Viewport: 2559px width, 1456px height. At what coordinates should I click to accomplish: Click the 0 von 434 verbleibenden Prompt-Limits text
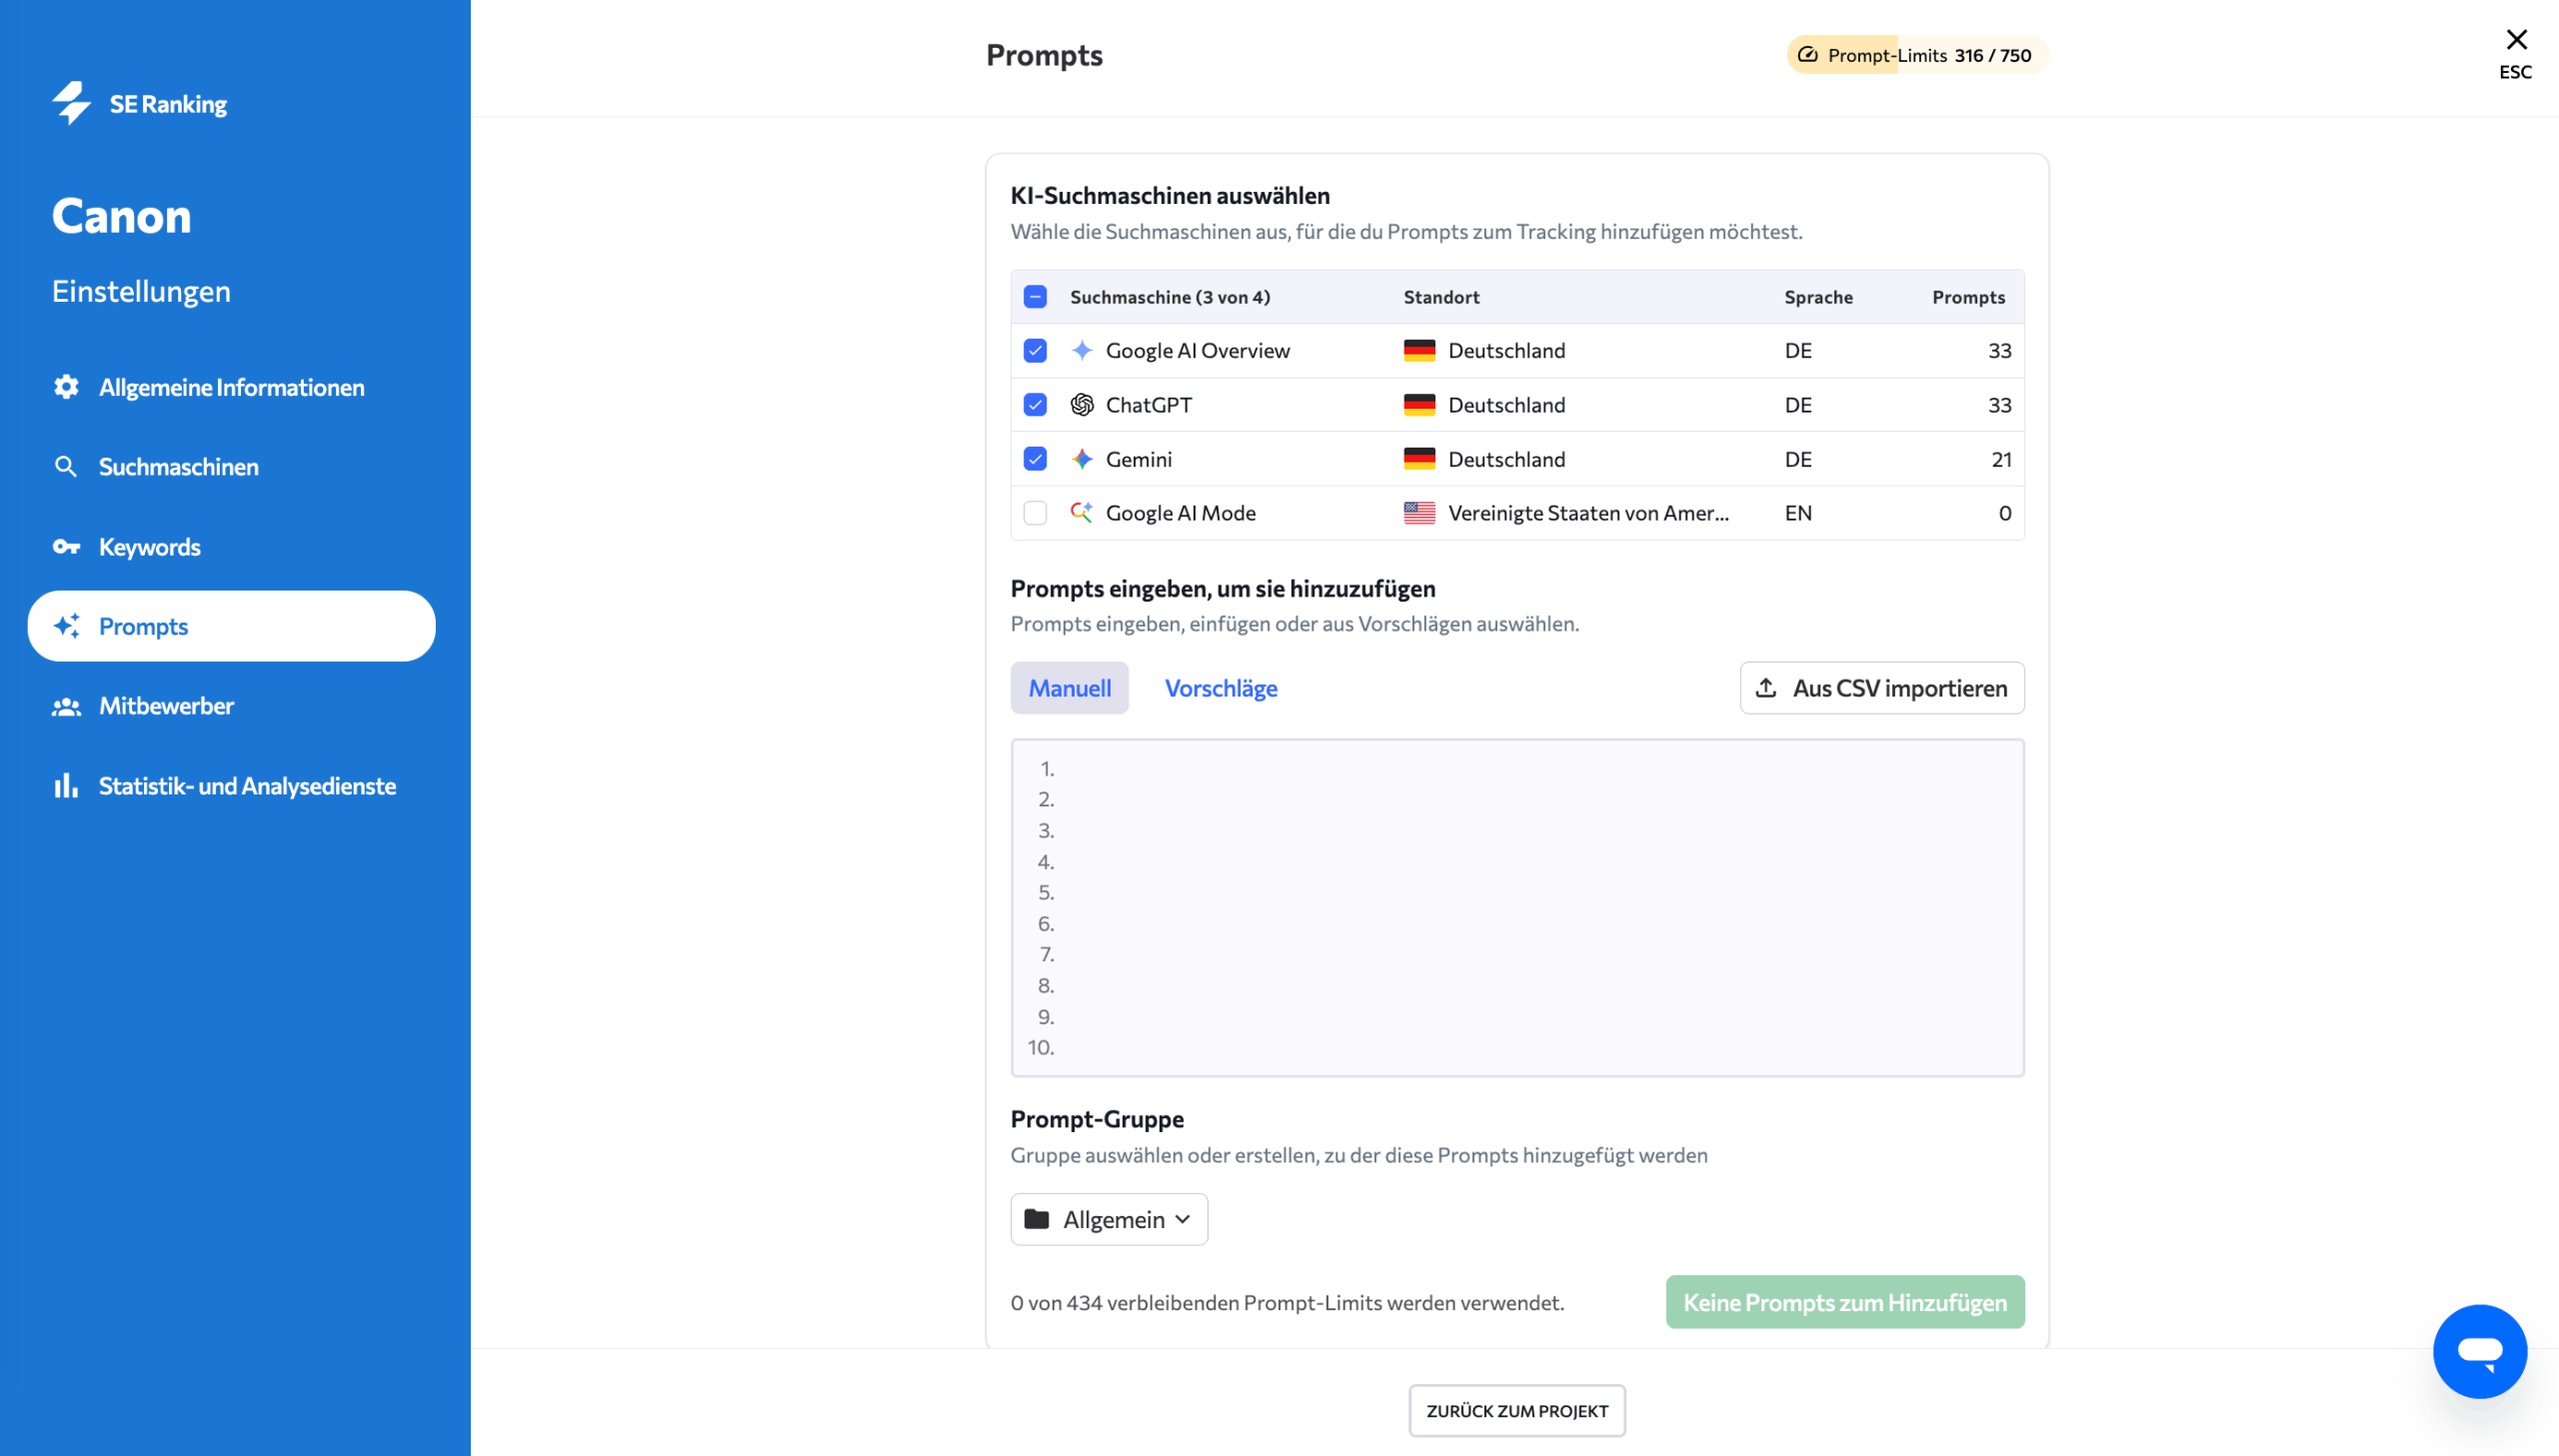coord(1287,1302)
